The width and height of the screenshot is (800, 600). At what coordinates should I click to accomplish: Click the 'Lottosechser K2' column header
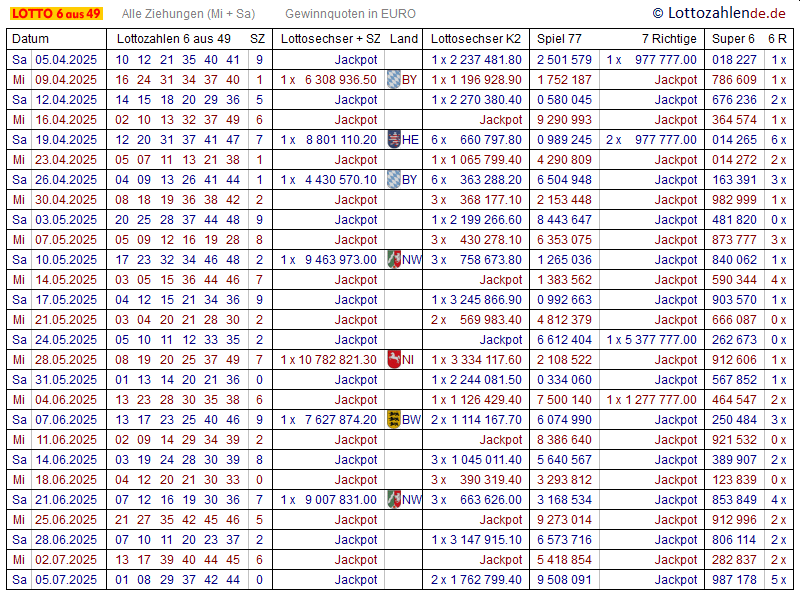tap(476, 39)
